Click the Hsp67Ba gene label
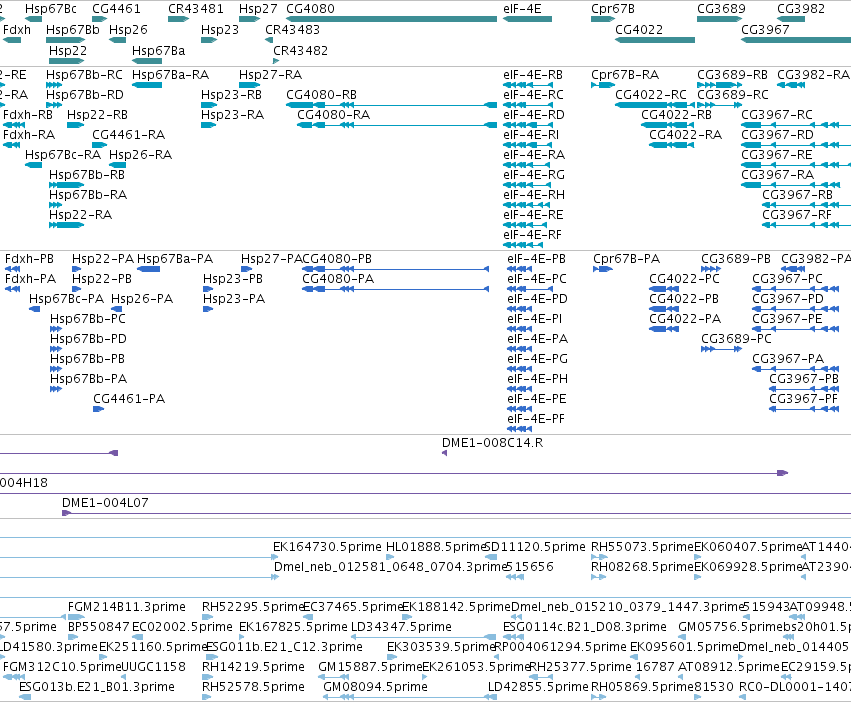This screenshot has width=851, height=702. [158, 50]
